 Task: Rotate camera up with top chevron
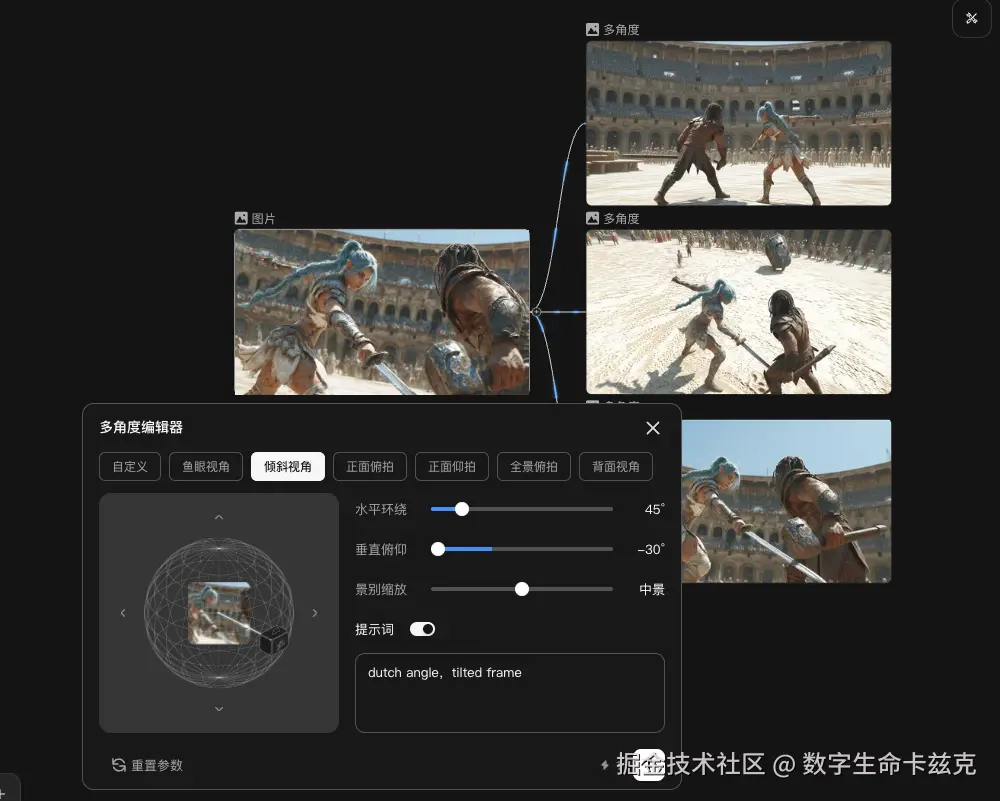click(219, 517)
